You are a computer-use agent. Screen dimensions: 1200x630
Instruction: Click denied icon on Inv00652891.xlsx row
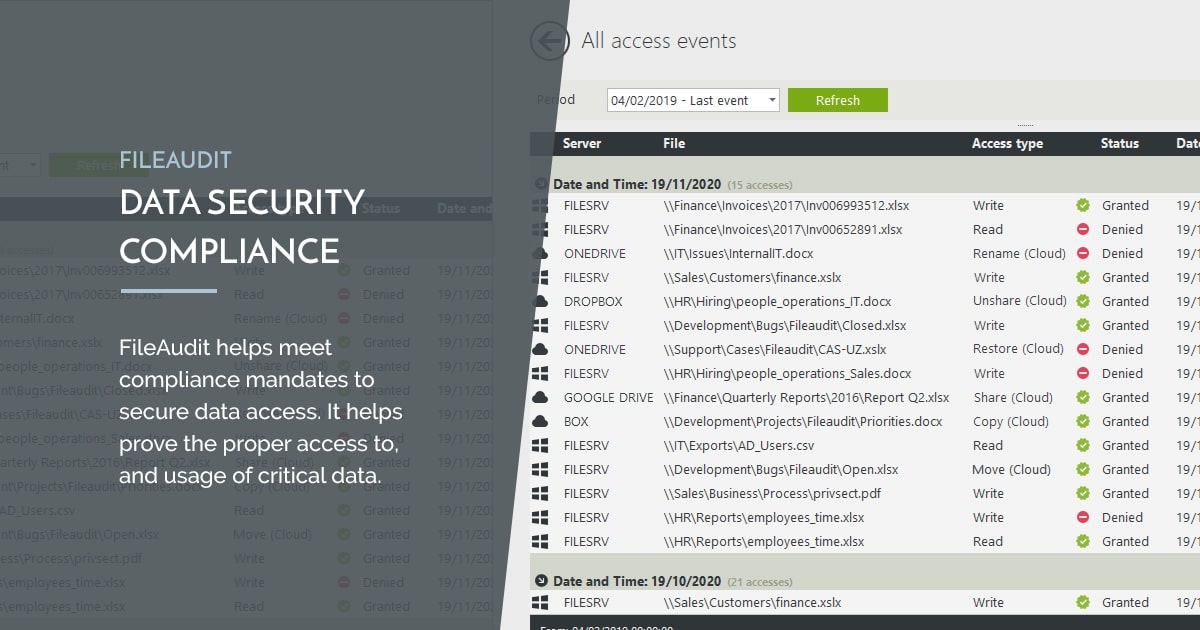click(1083, 230)
